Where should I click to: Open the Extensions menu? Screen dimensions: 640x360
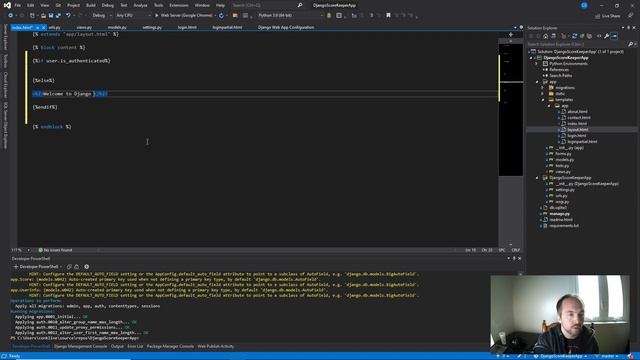(x=179, y=5)
